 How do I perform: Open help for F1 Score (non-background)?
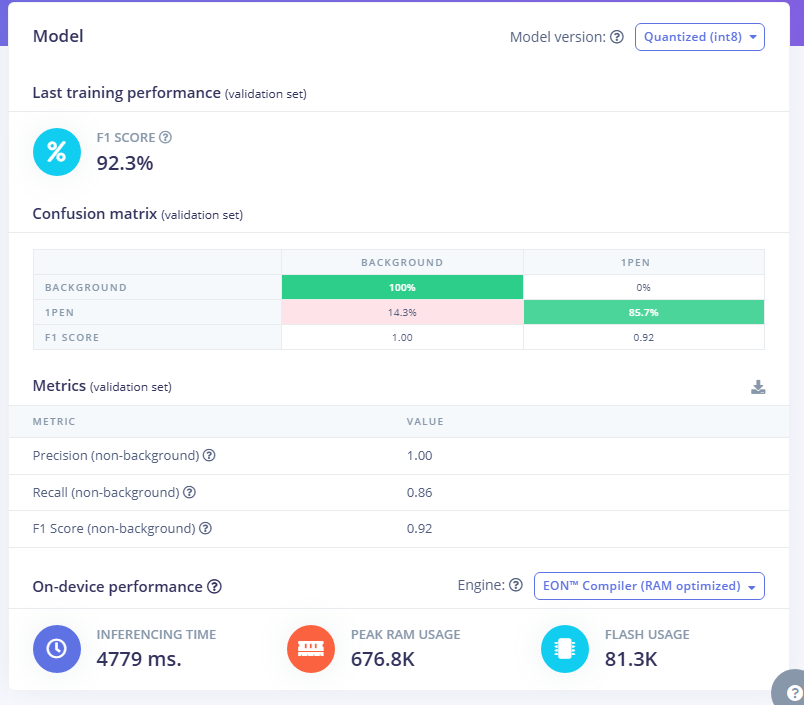pos(206,528)
